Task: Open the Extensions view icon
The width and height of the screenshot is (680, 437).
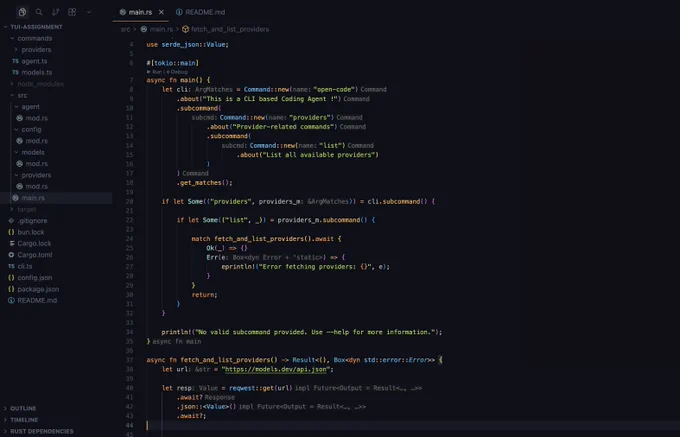Action: tap(72, 12)
